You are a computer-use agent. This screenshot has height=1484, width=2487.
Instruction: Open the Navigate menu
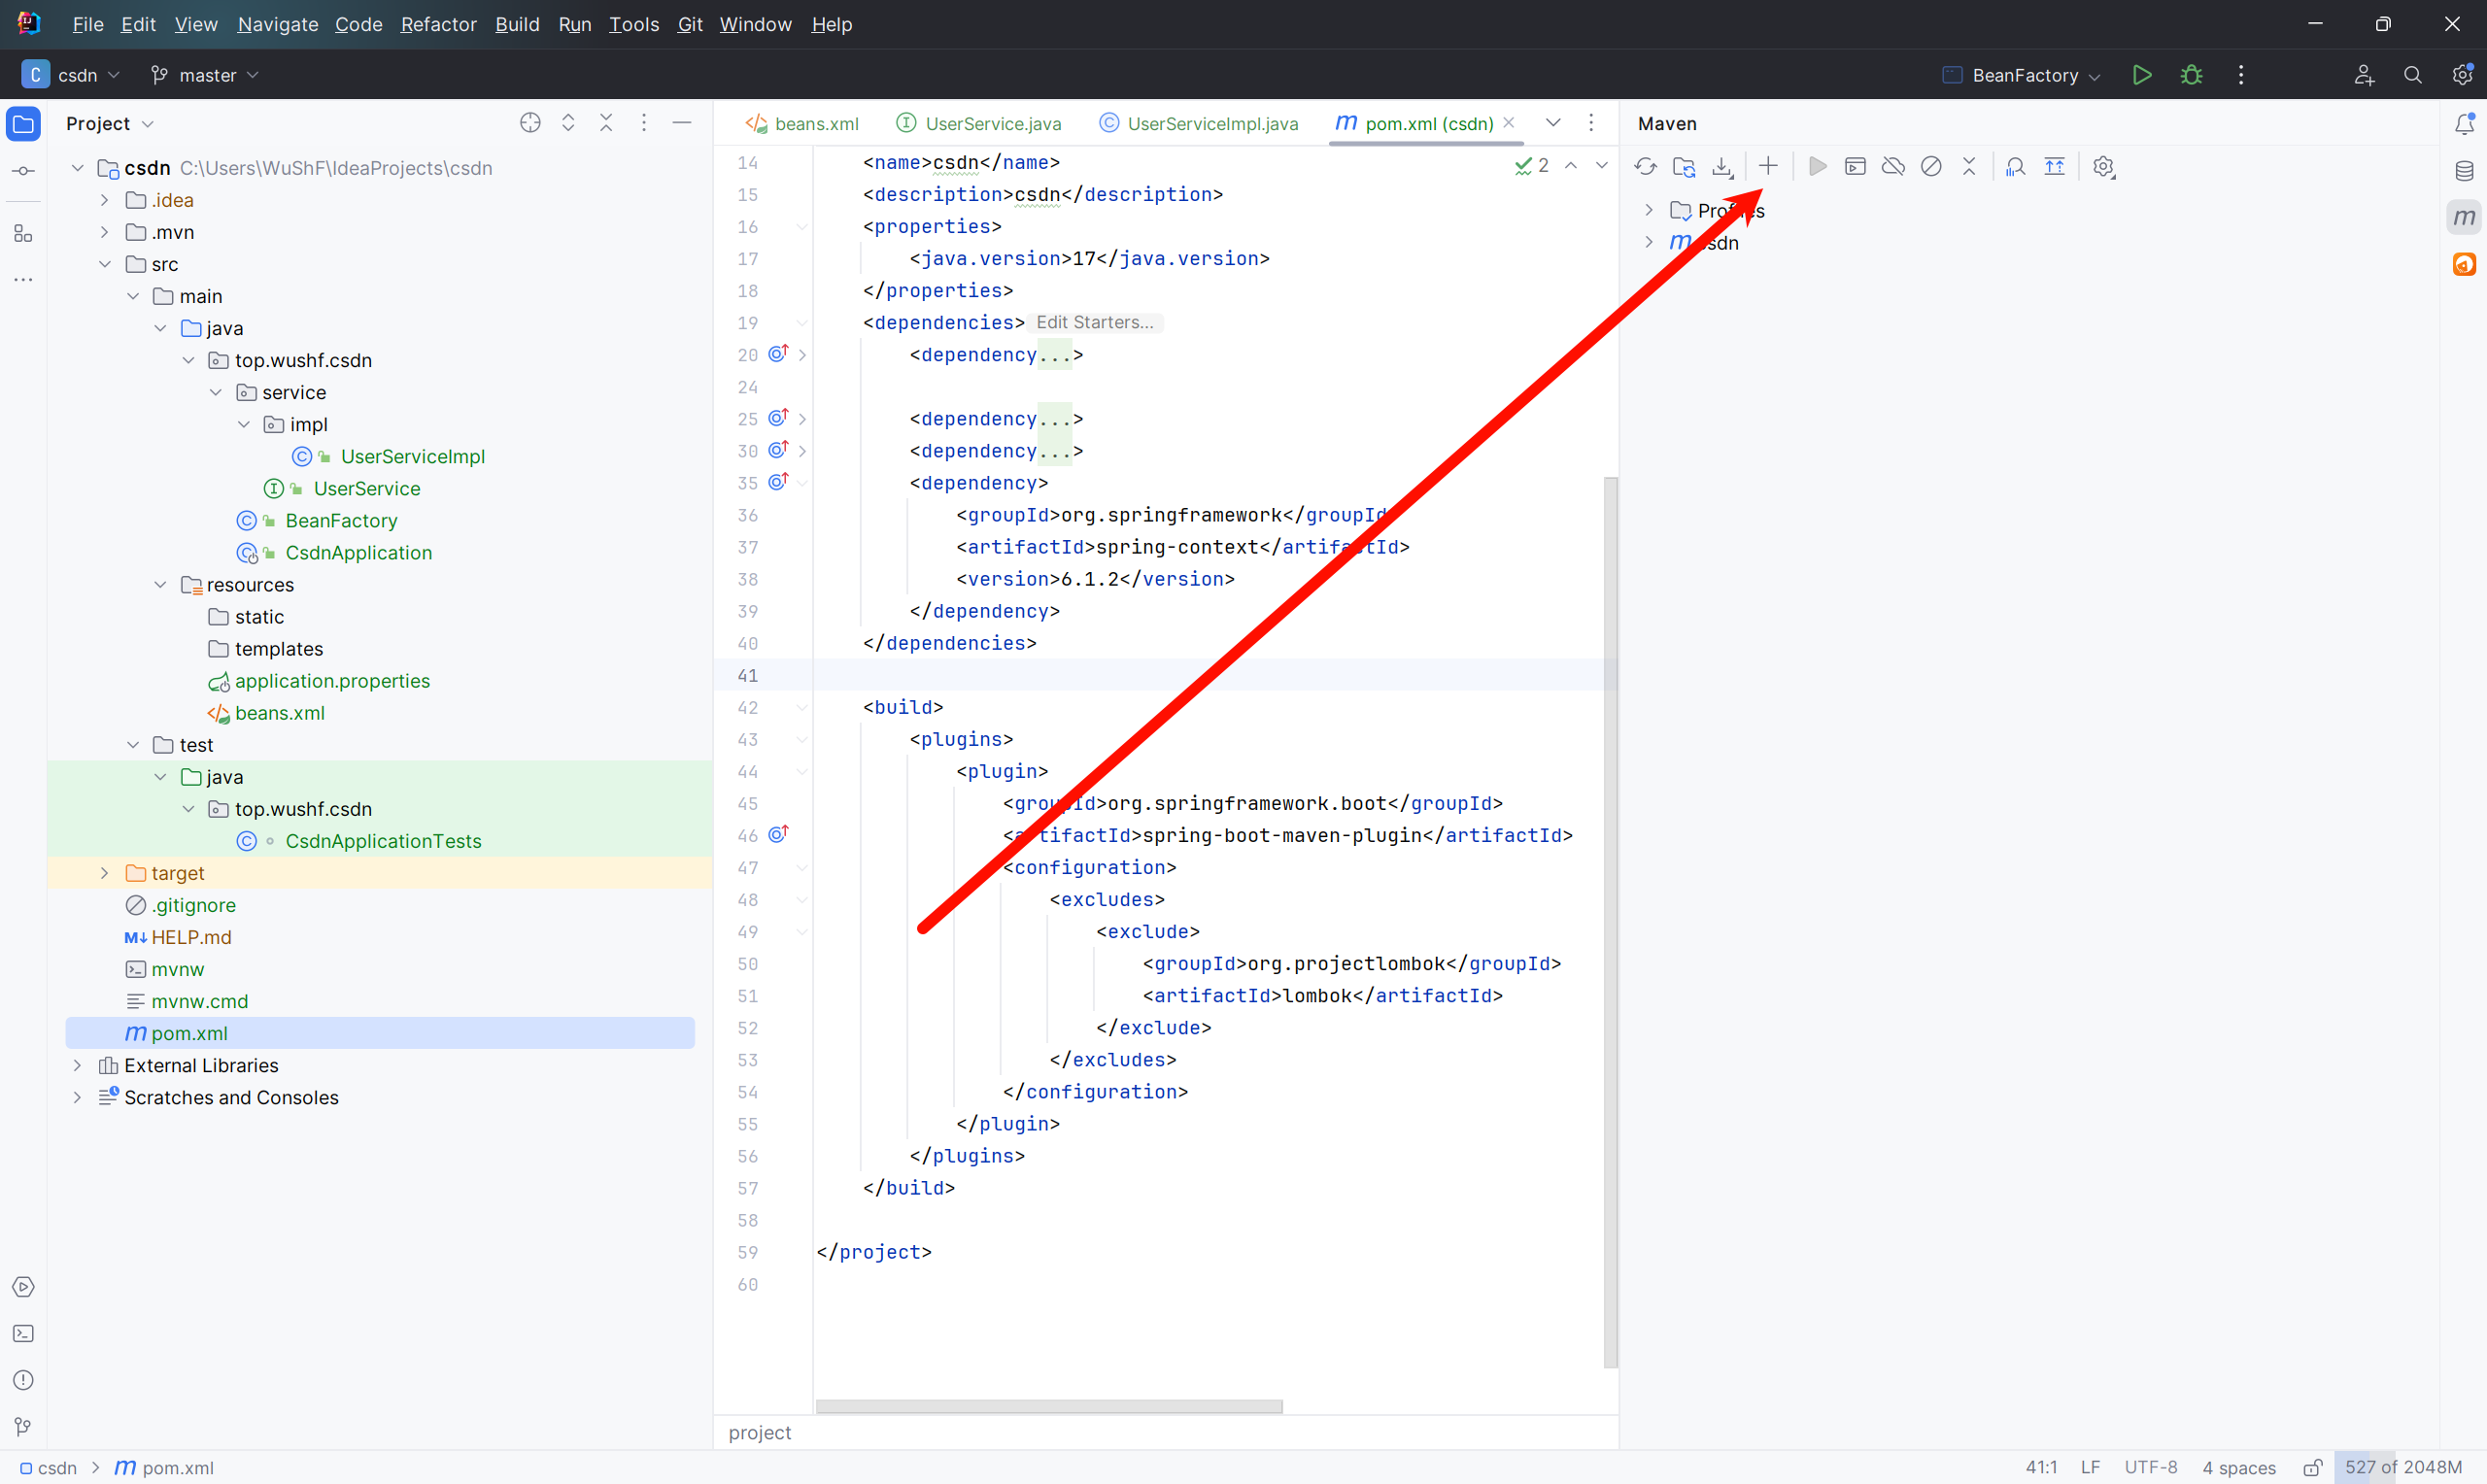[278, 24]
